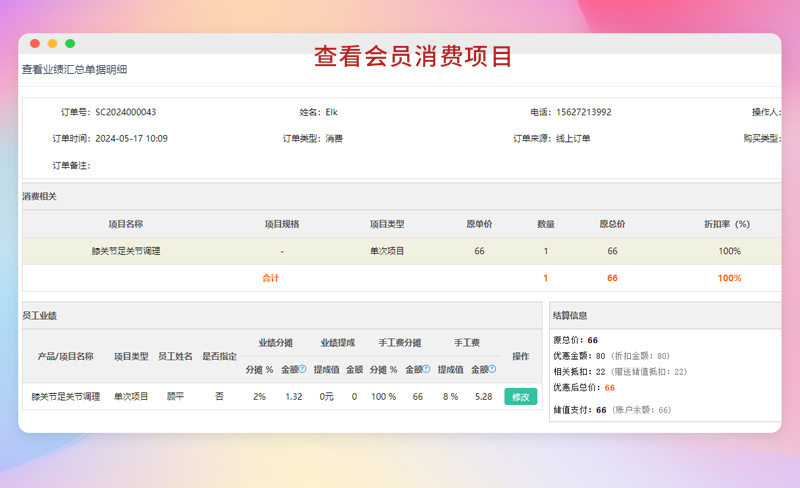The height and width of the screenshot is (488, 800).
Task: Click 100% in the 膝关节足关节调理 row
Action: (x=729, y=251)
